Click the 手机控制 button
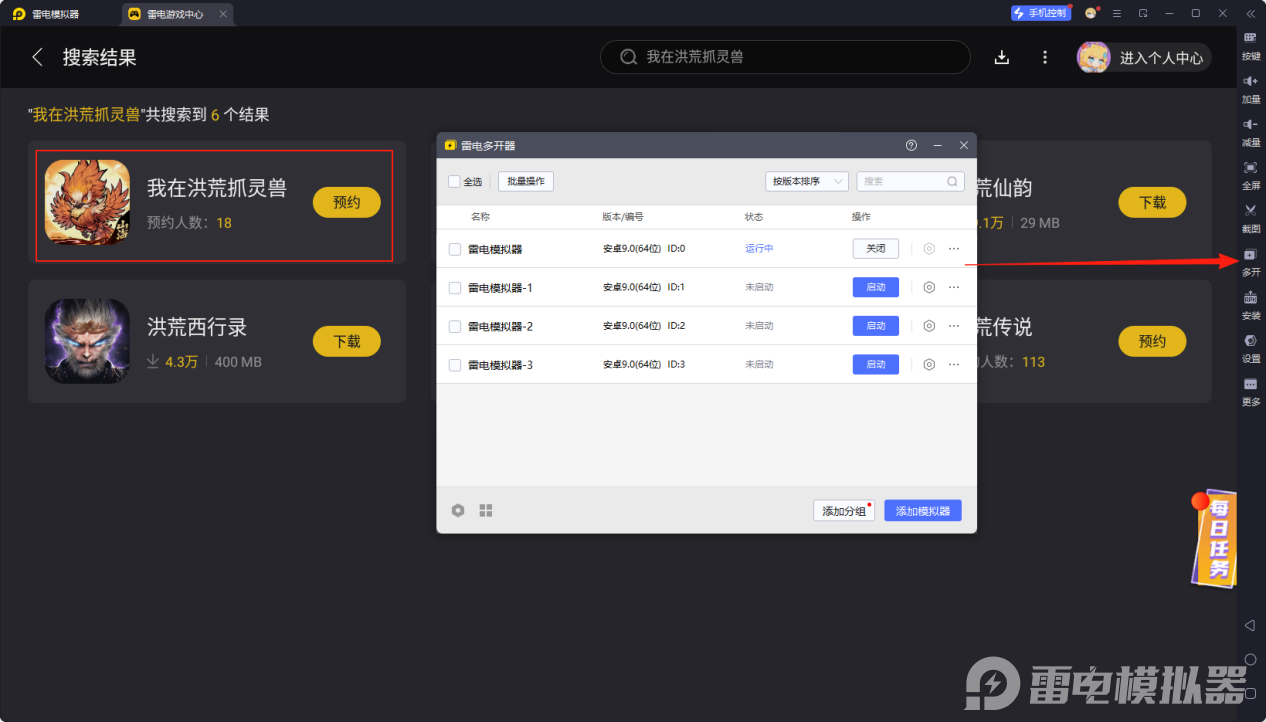Viewport: 1266px width, 722px height. 1040,13
